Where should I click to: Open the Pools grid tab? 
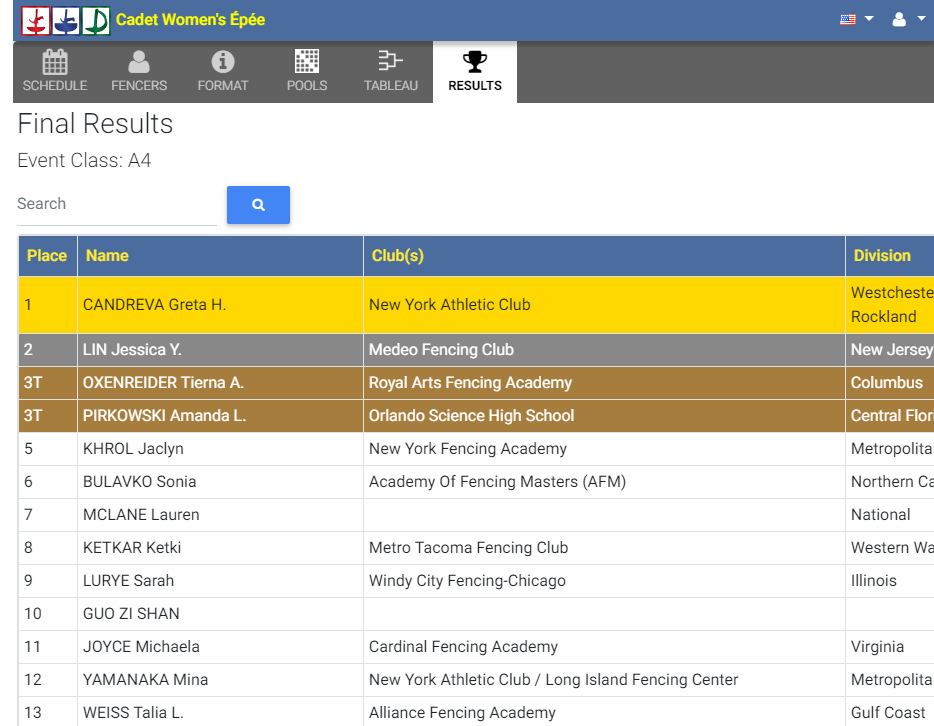307,72
